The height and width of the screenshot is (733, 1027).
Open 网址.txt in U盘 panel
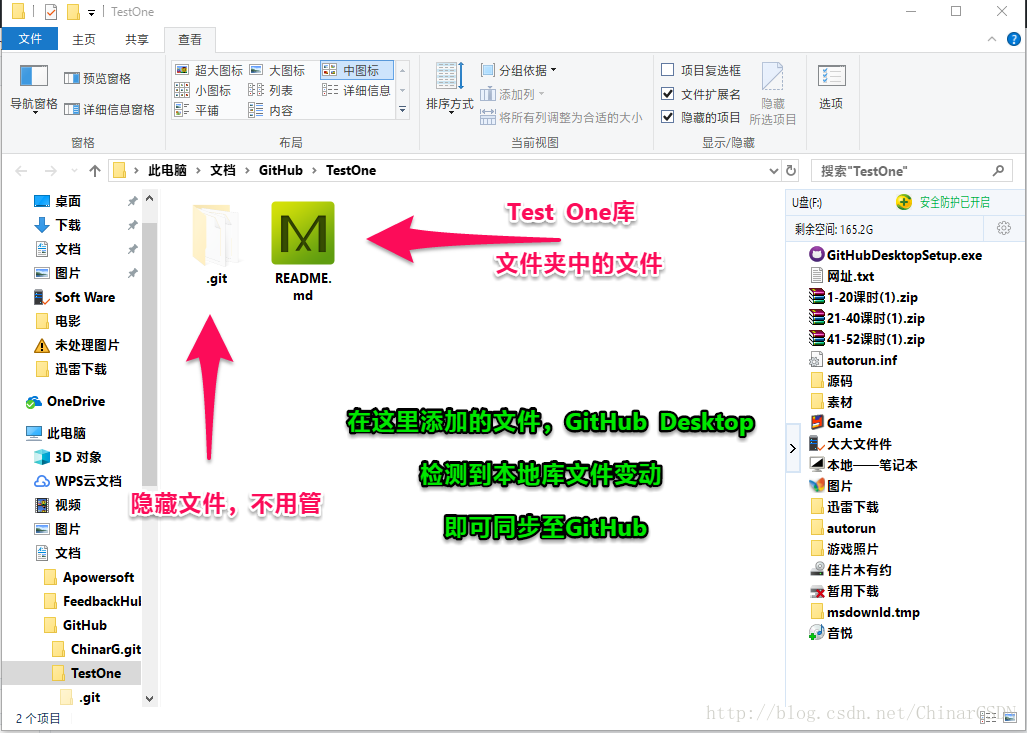pos(842,276)
